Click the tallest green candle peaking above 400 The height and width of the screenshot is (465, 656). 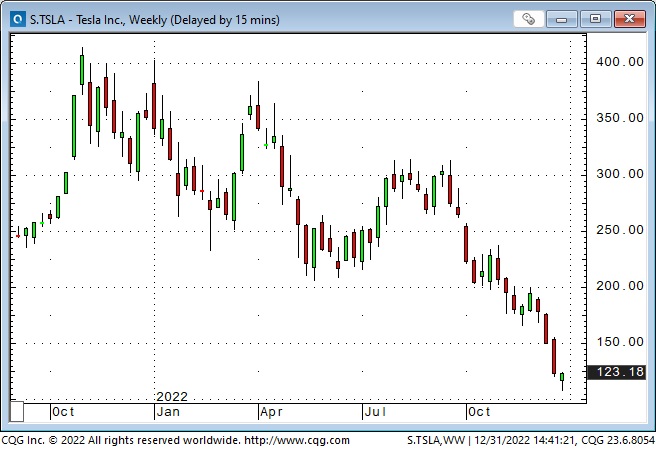82,70
